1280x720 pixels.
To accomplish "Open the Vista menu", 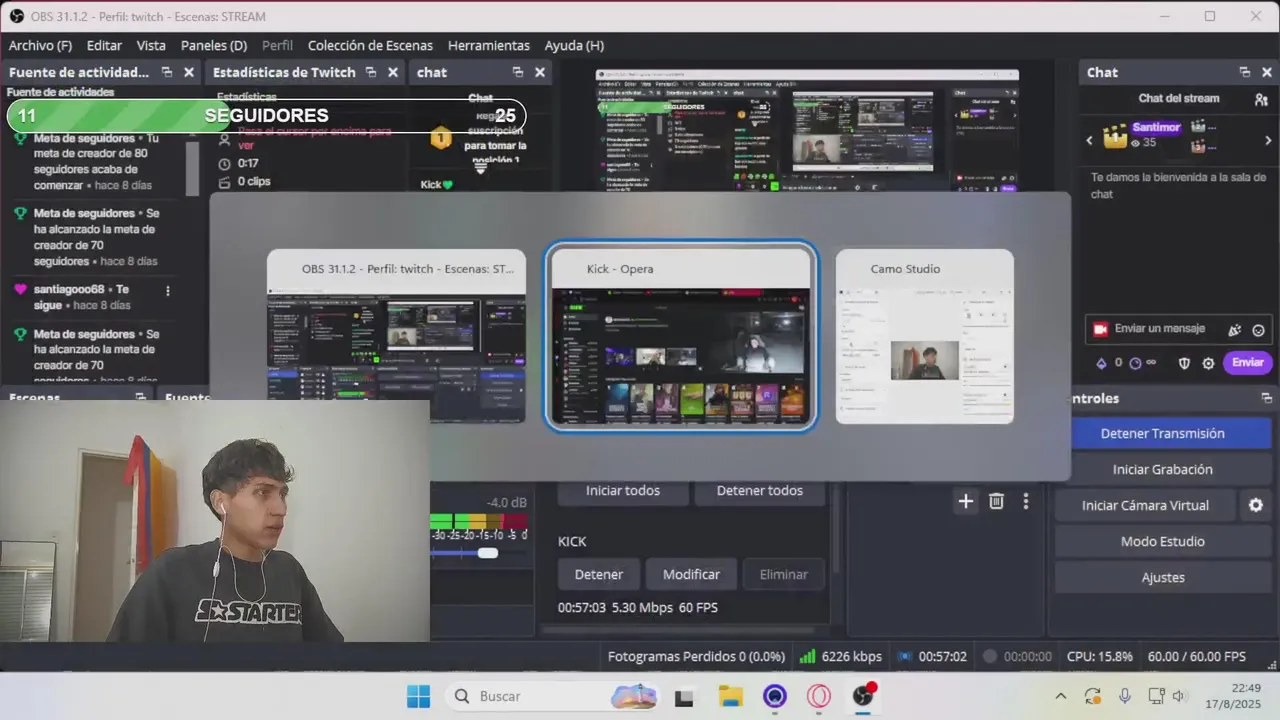I will coord(151,45).
